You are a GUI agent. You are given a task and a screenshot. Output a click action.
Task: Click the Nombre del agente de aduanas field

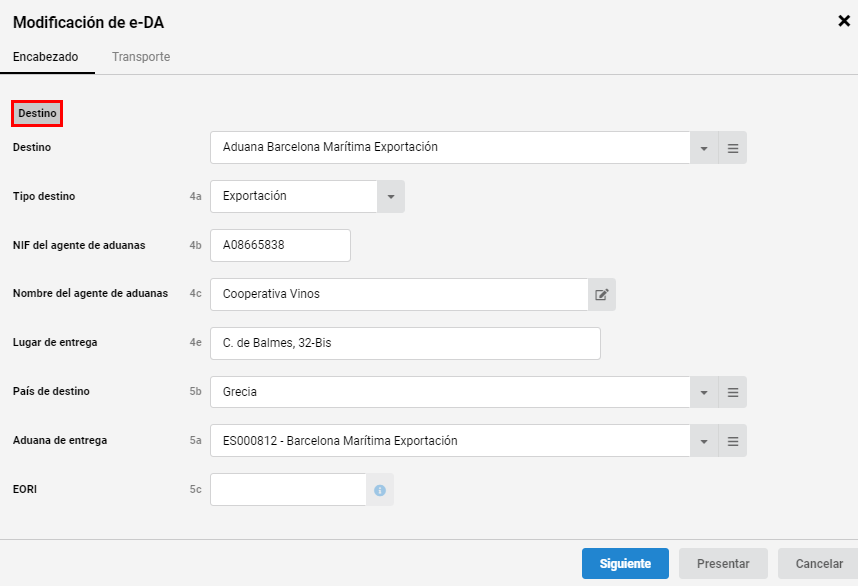pyautogui.click(x=399, y=294)
